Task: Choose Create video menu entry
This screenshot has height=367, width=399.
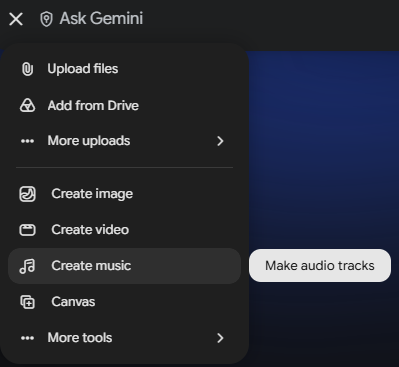Action: coord(124,230)
